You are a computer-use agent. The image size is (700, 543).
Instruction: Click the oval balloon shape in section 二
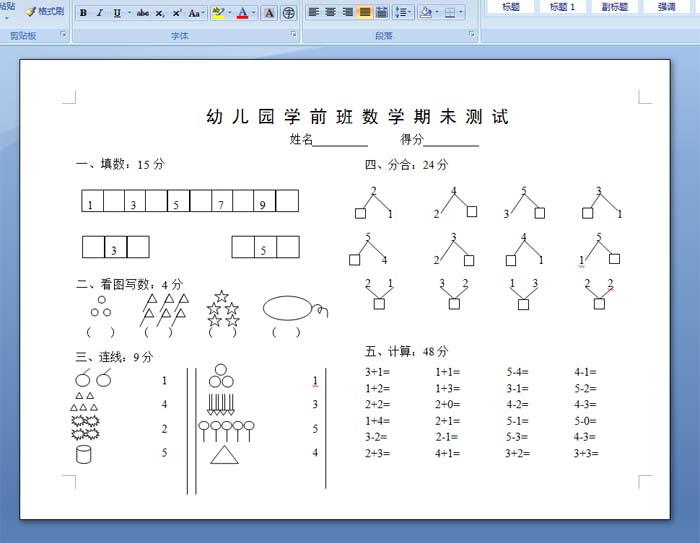288,308
